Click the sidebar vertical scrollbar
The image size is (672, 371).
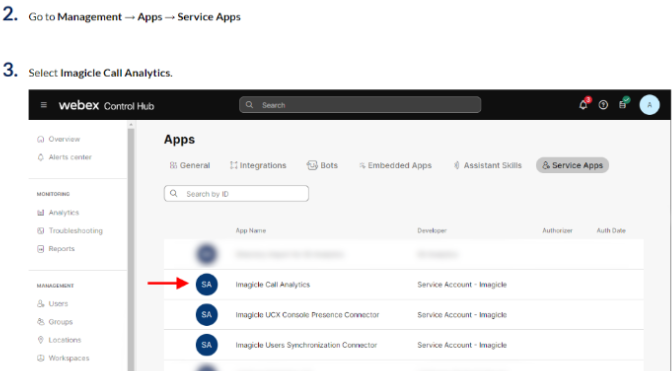pyautogui.click(x=131, y=246)
